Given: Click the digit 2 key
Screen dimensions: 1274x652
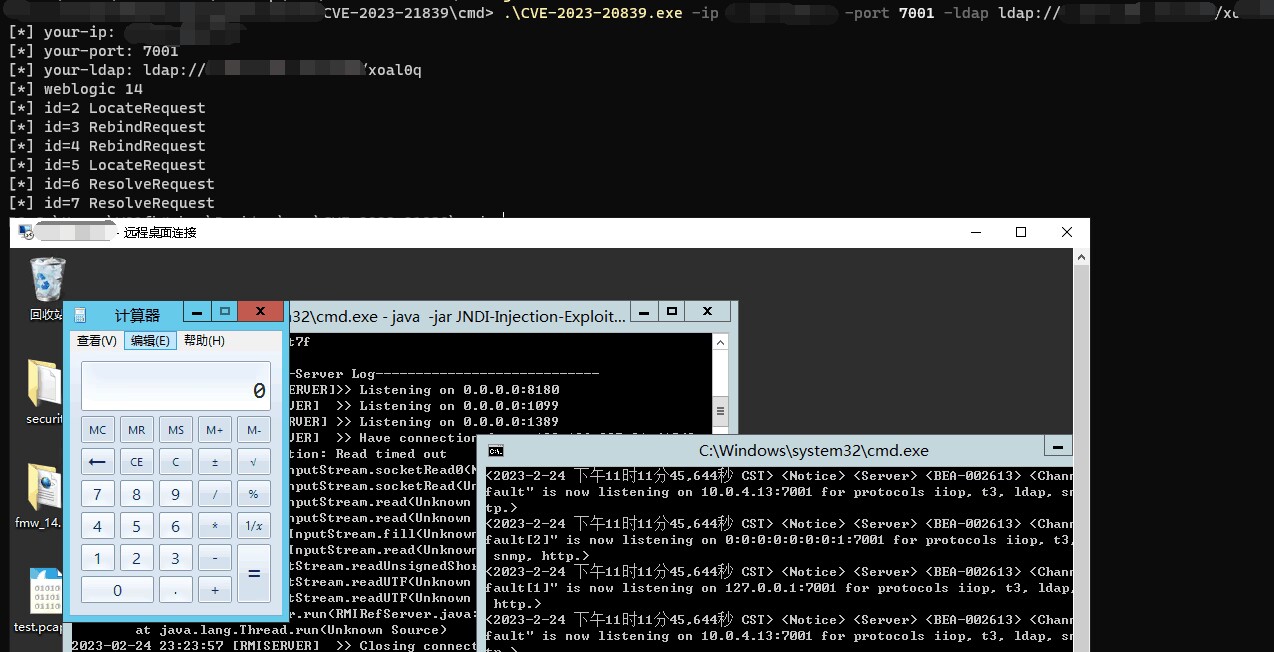Looking at the screenshot, I should (137, 558).
